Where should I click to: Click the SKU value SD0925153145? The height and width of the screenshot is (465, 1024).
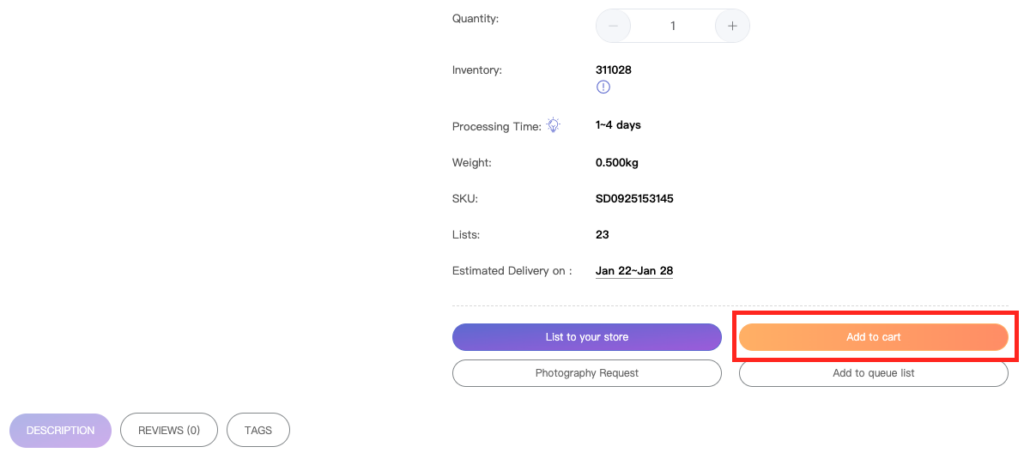[634, 199]
